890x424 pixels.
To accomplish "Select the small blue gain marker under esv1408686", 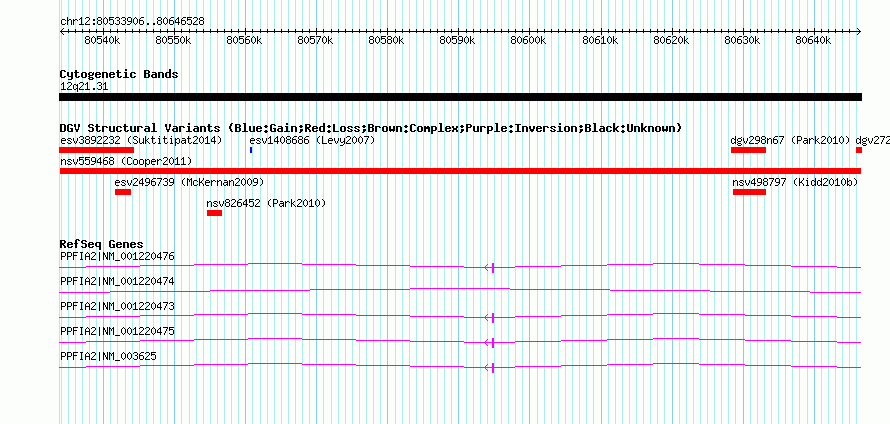I will [251, 150].
